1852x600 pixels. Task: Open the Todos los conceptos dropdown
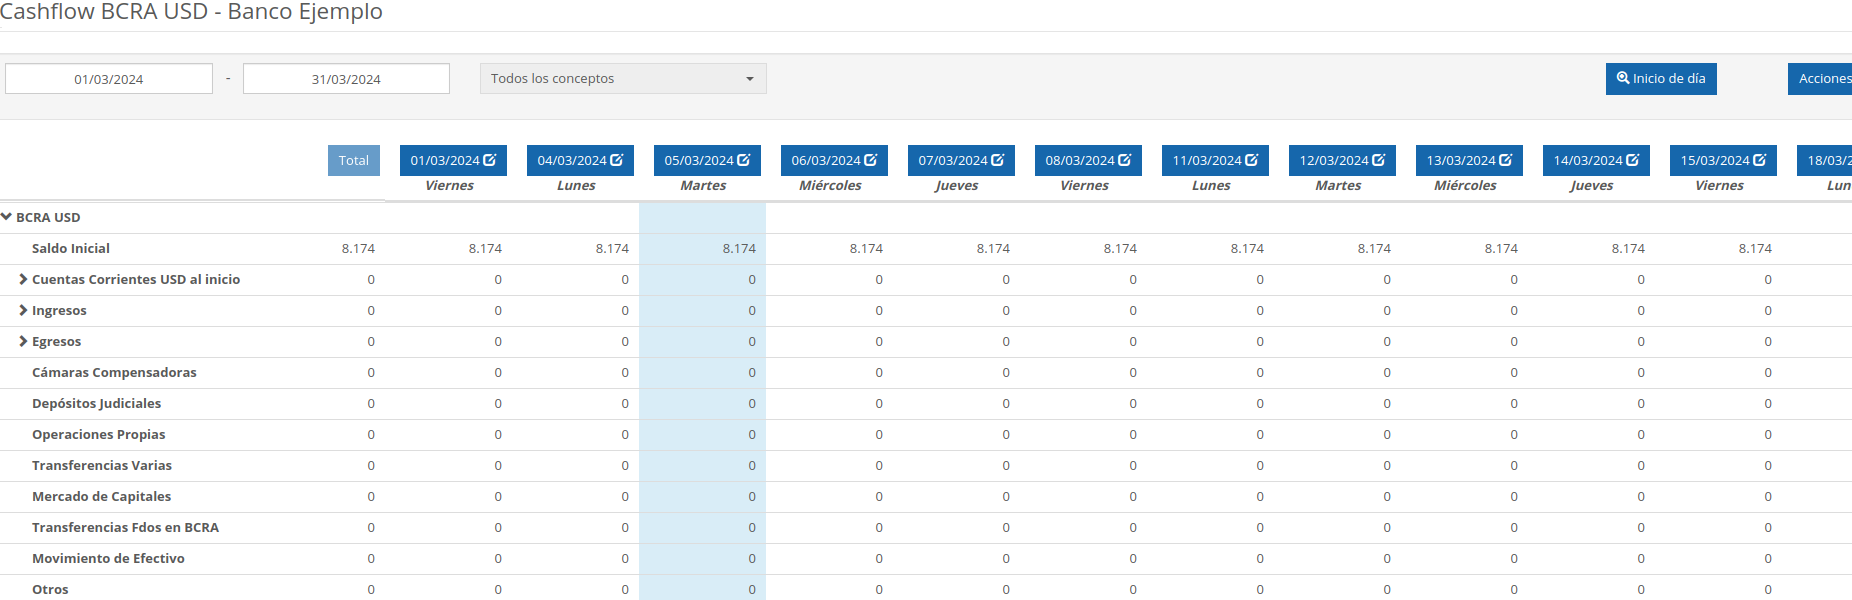click(622, 79)
